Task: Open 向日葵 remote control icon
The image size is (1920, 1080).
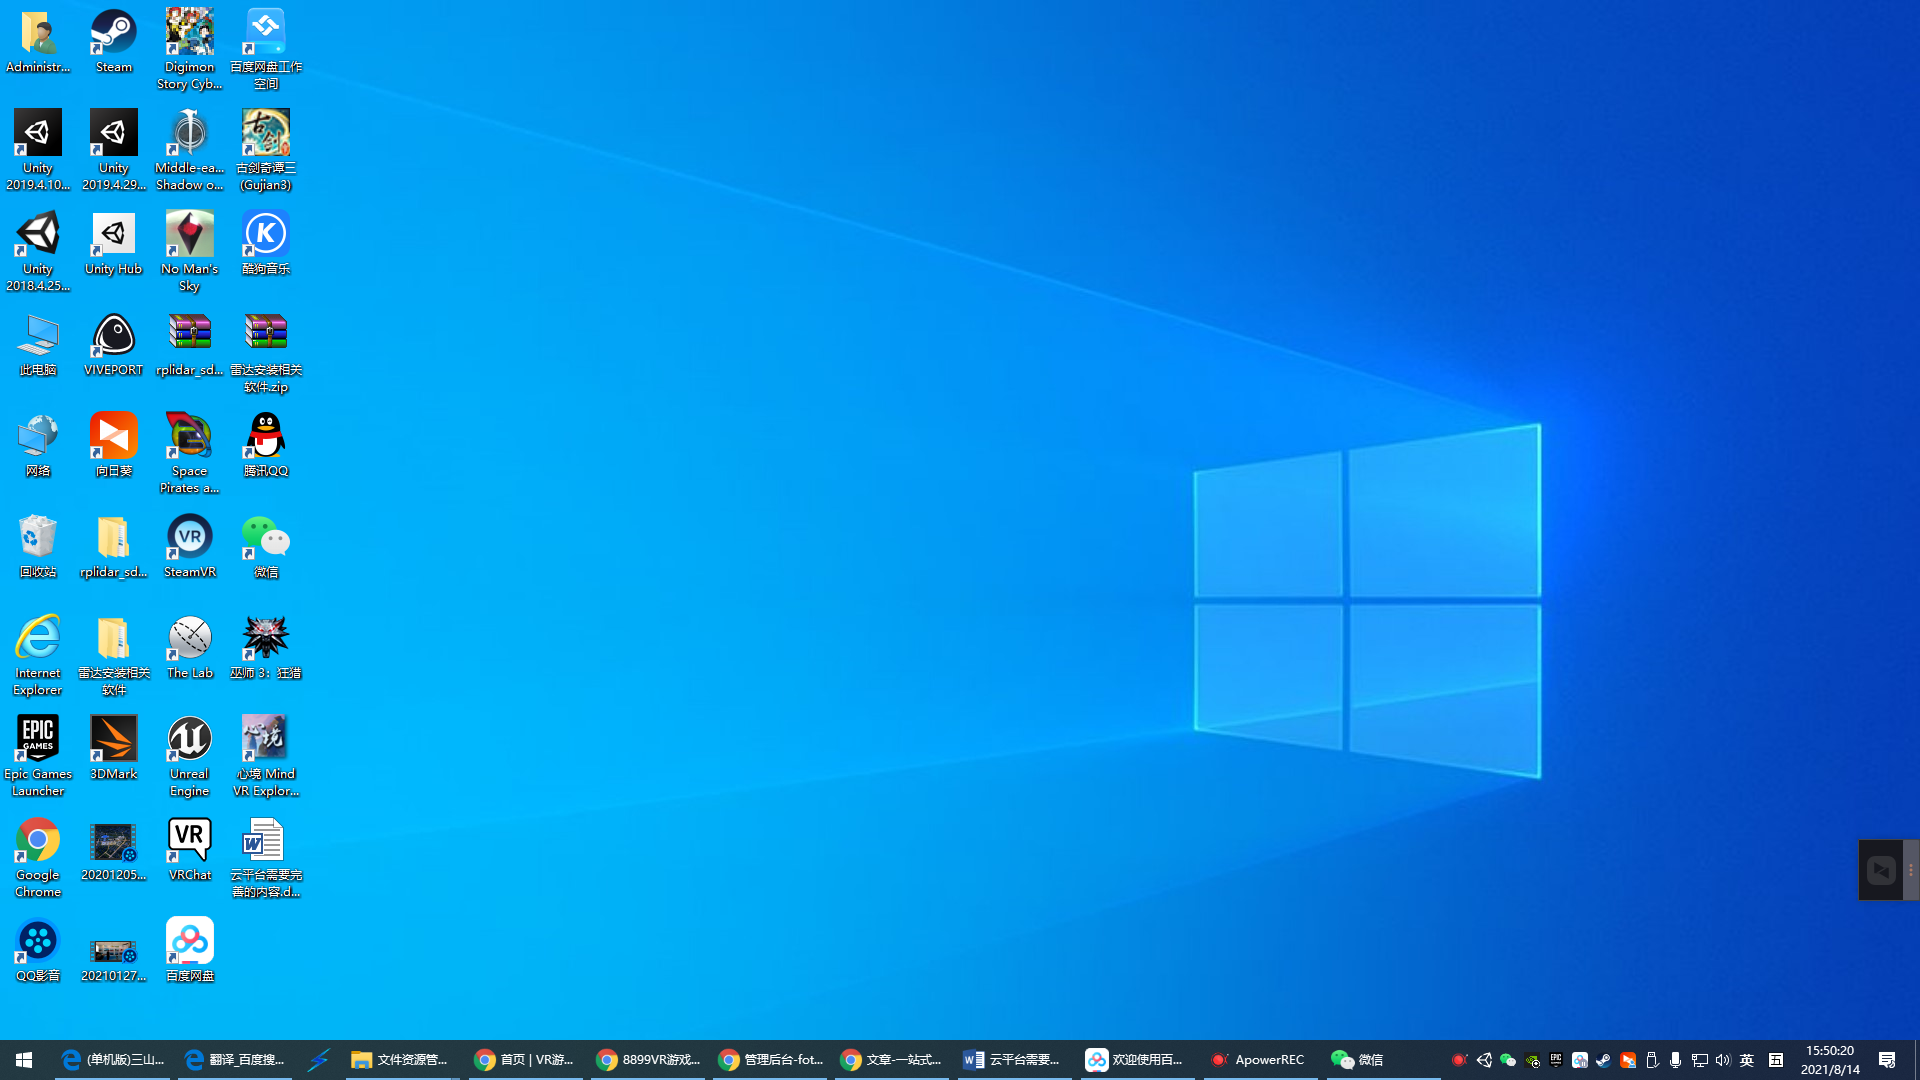Action: (x=113, y=446)
